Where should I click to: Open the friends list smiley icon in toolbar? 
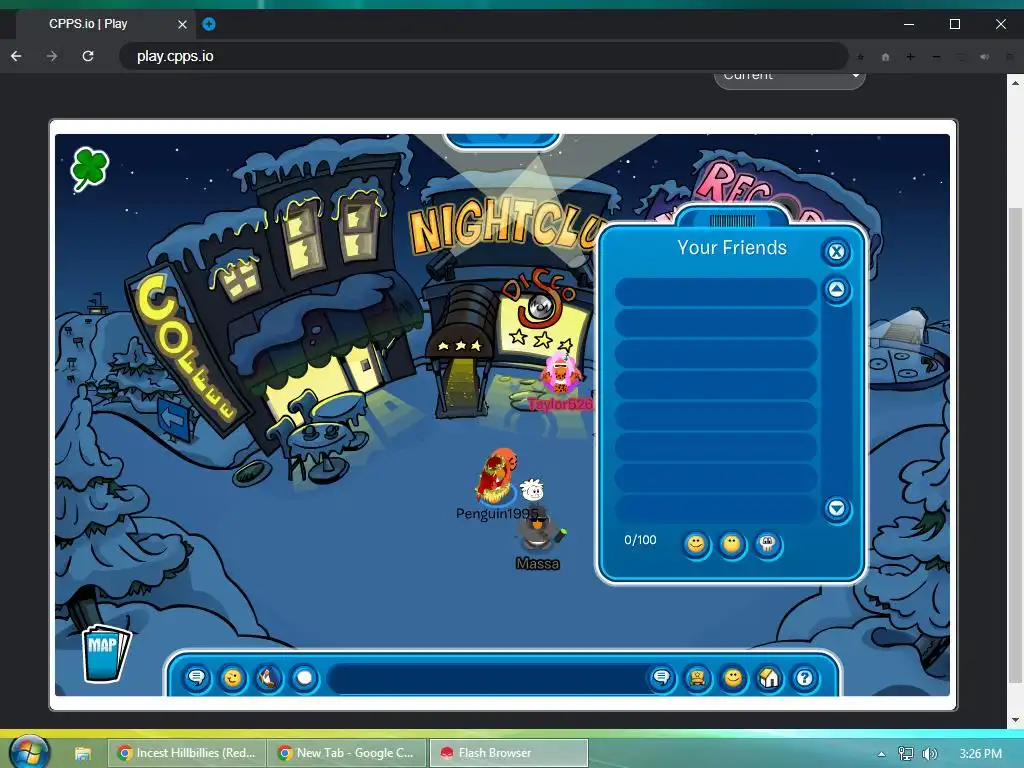pyautogui.click(x=733, y=678)
